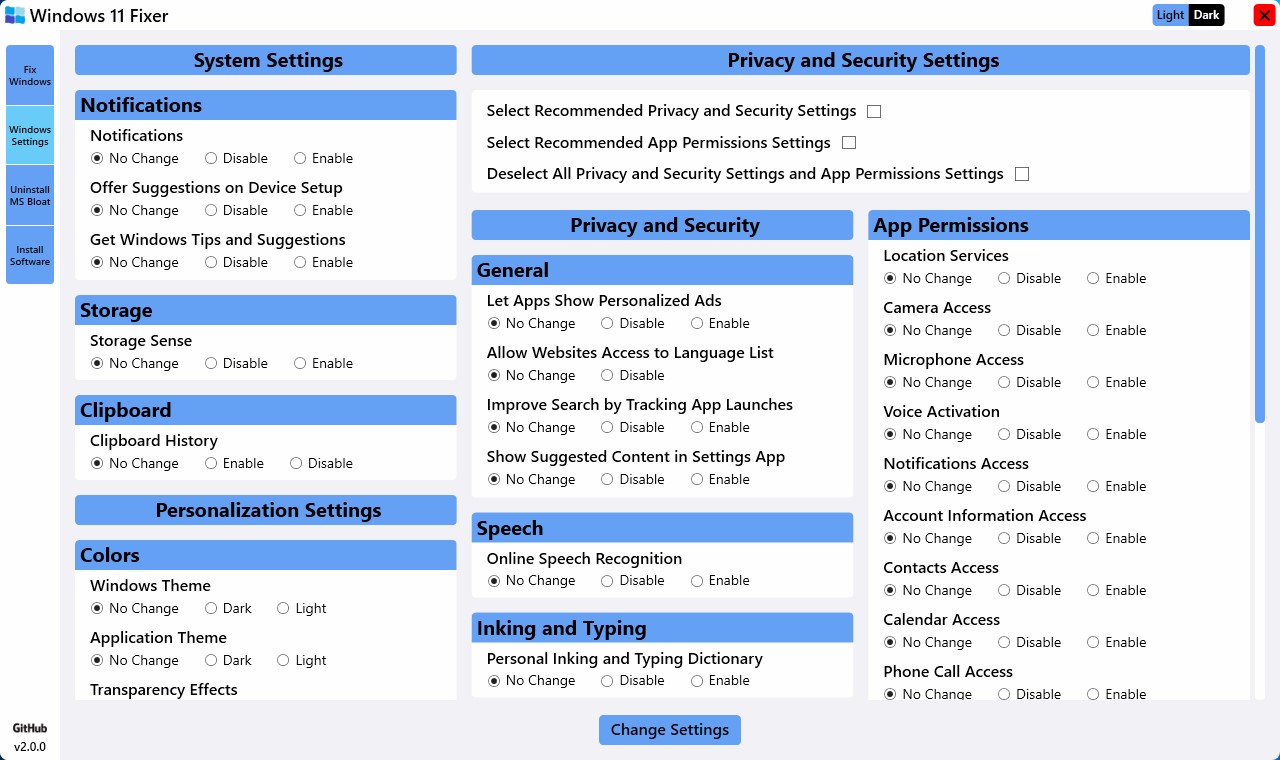Enable Get Windows Tips and Suggestions
This screenshot has width=1280, height=760.
tap(299, 262)
